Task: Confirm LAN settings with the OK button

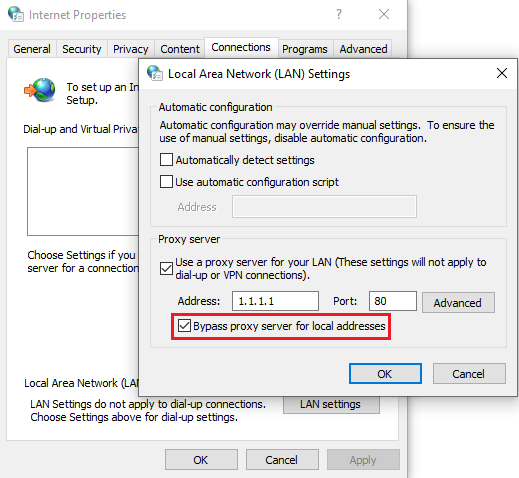Action: pyautogui.click(x=385, y=374)
